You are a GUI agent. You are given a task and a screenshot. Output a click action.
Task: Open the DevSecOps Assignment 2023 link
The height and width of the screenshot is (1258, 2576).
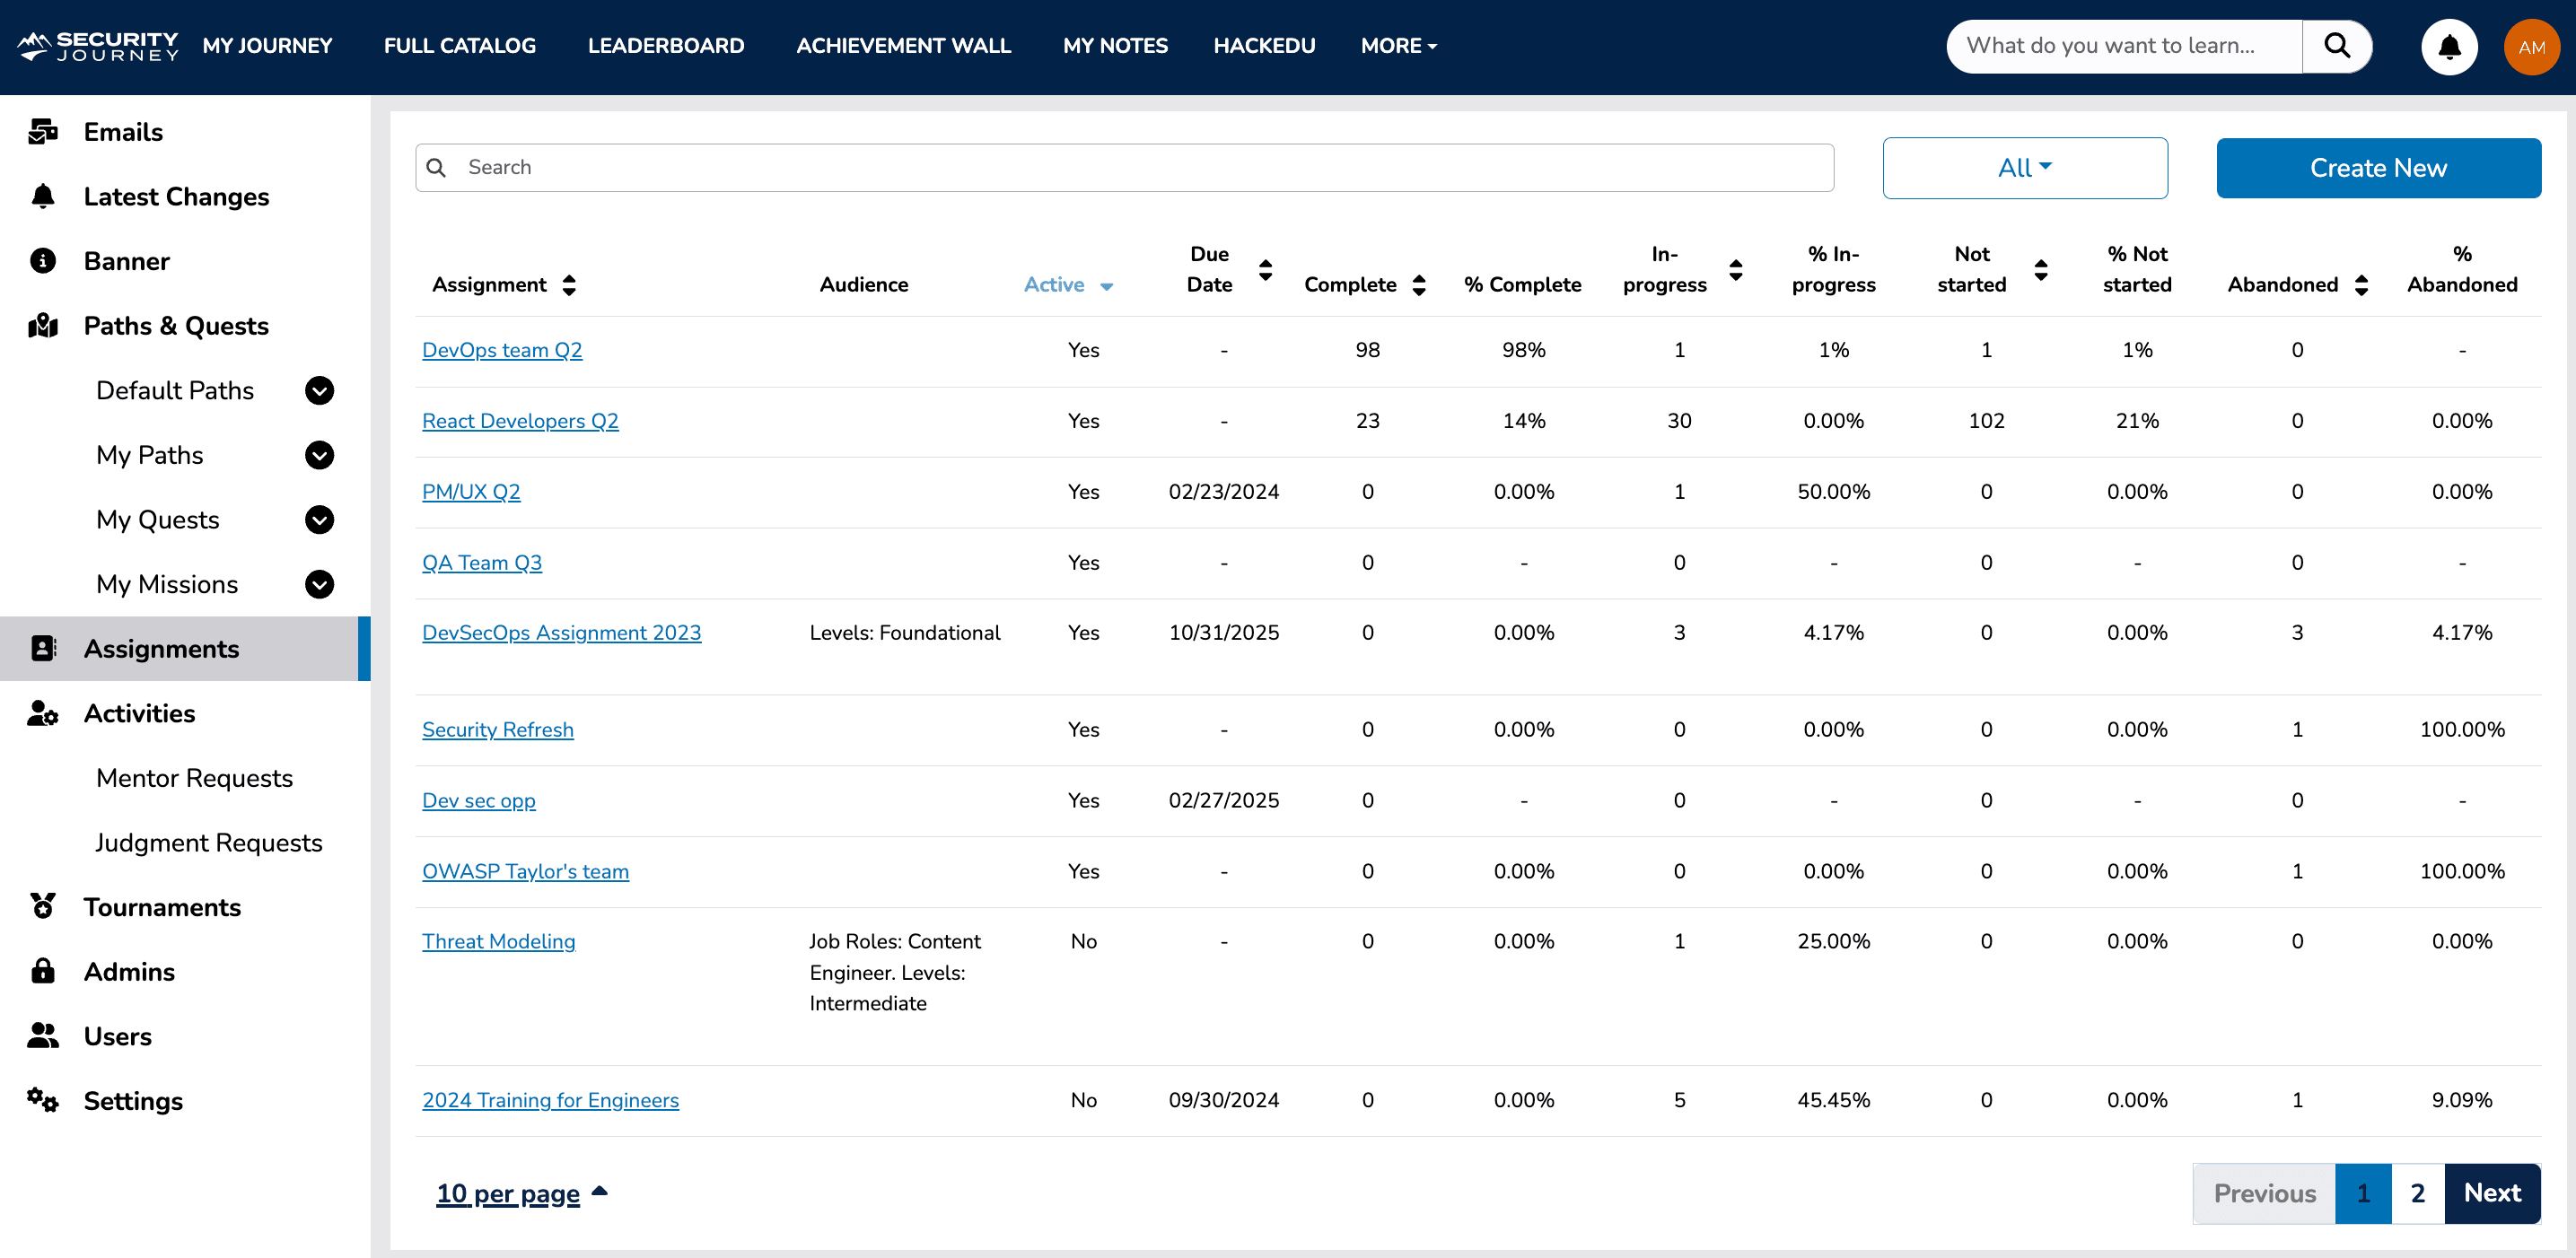click(x=561, y=633)
